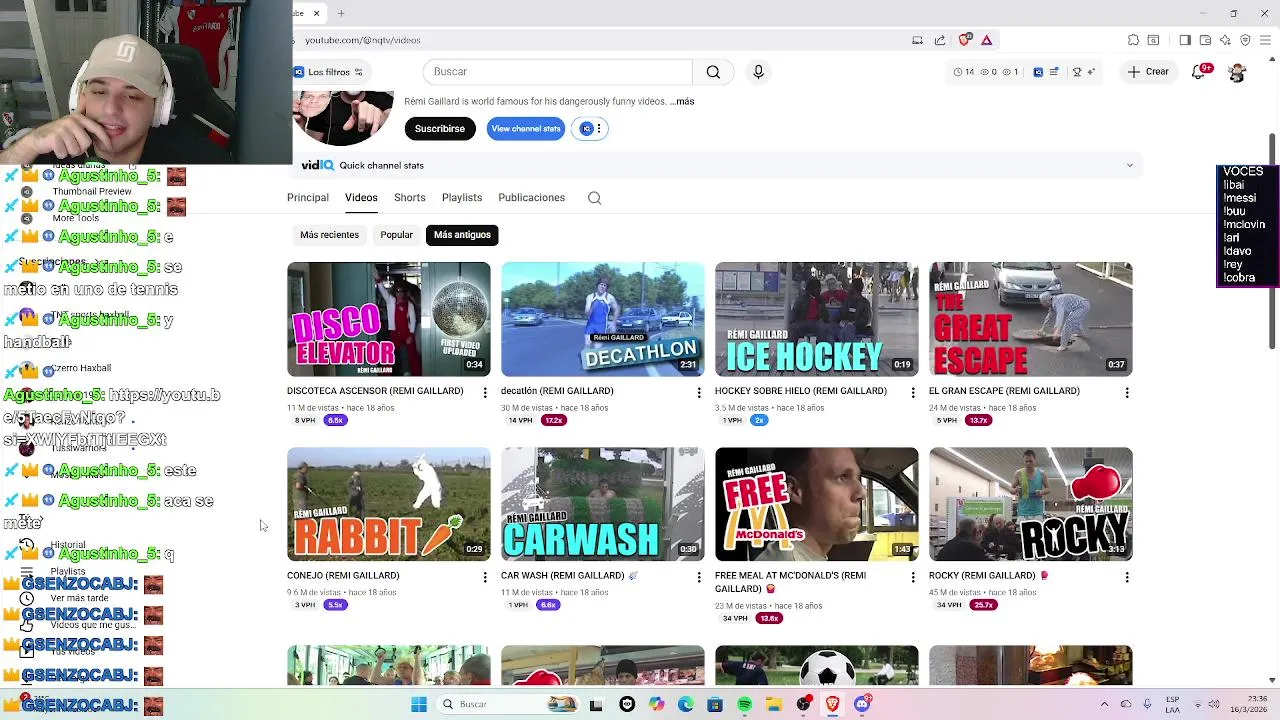Open the DECATHLON video thumbnail
Image resolution: width=1280 pixels, height=720 pixels.
click(x=603, y=320)
